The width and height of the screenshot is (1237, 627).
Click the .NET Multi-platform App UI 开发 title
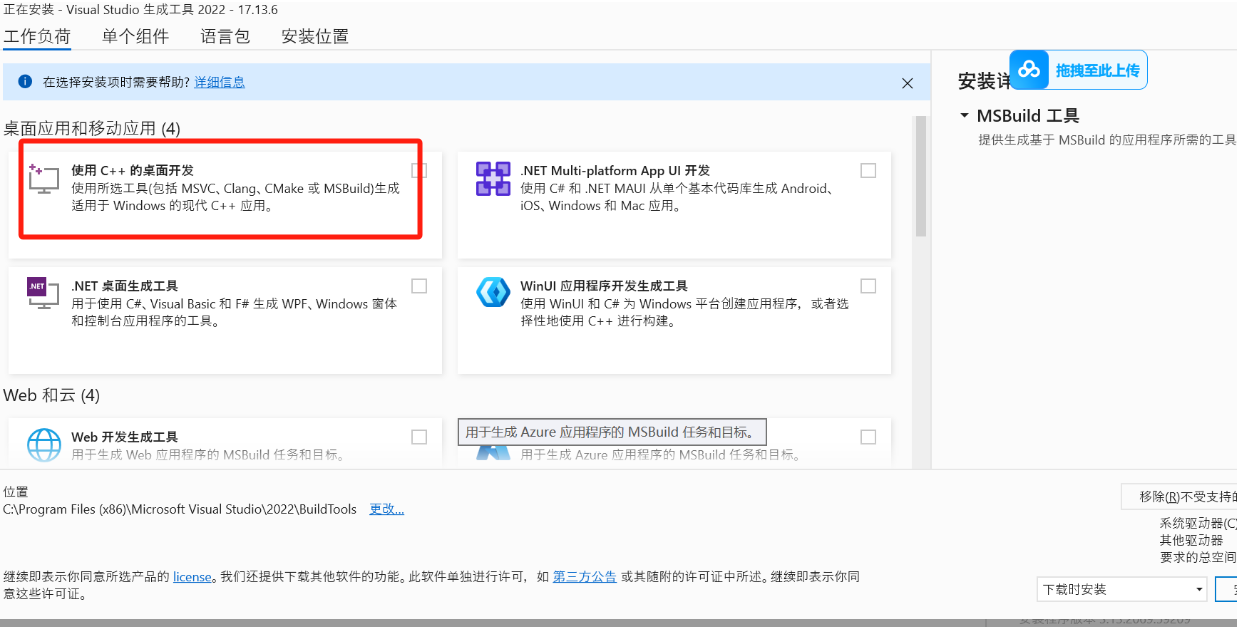coord(615,170)
